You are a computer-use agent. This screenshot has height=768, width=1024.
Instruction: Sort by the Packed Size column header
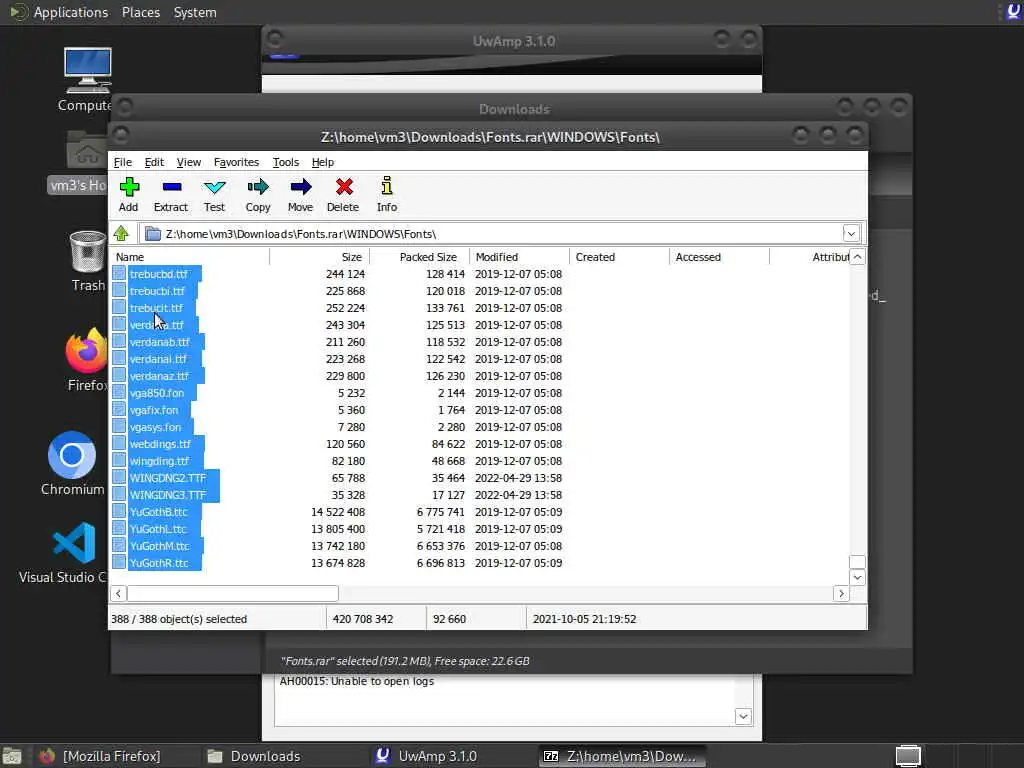419,257
